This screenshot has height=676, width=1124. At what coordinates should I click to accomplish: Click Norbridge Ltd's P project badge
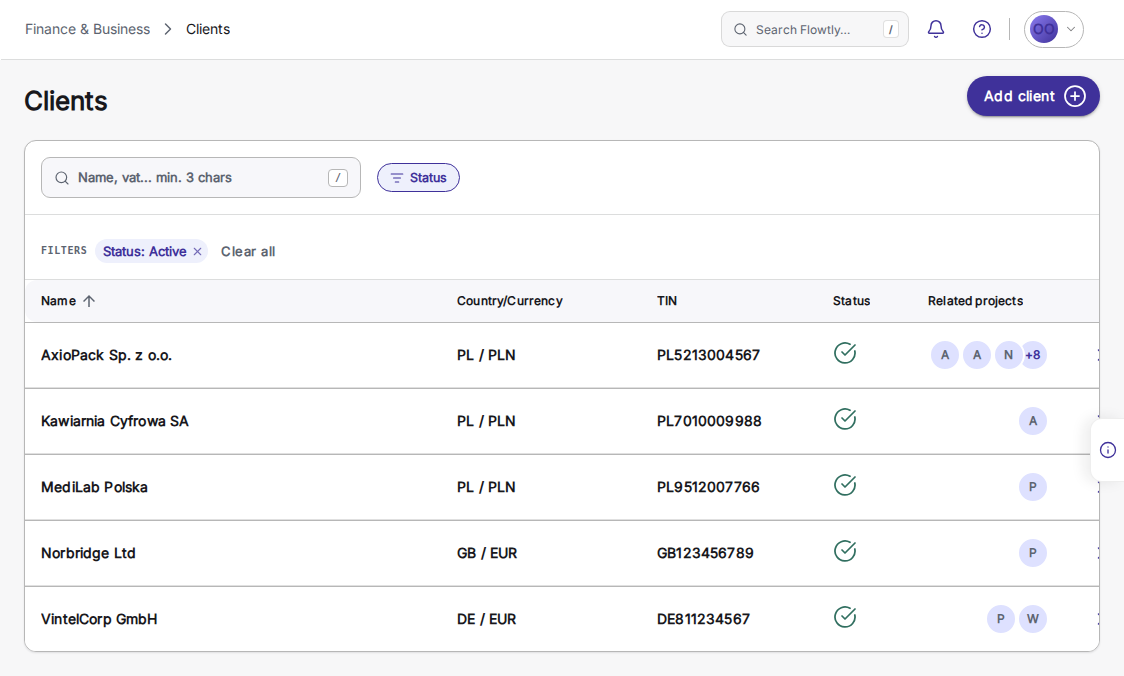pyautogui.click(x=1033, y=553)
